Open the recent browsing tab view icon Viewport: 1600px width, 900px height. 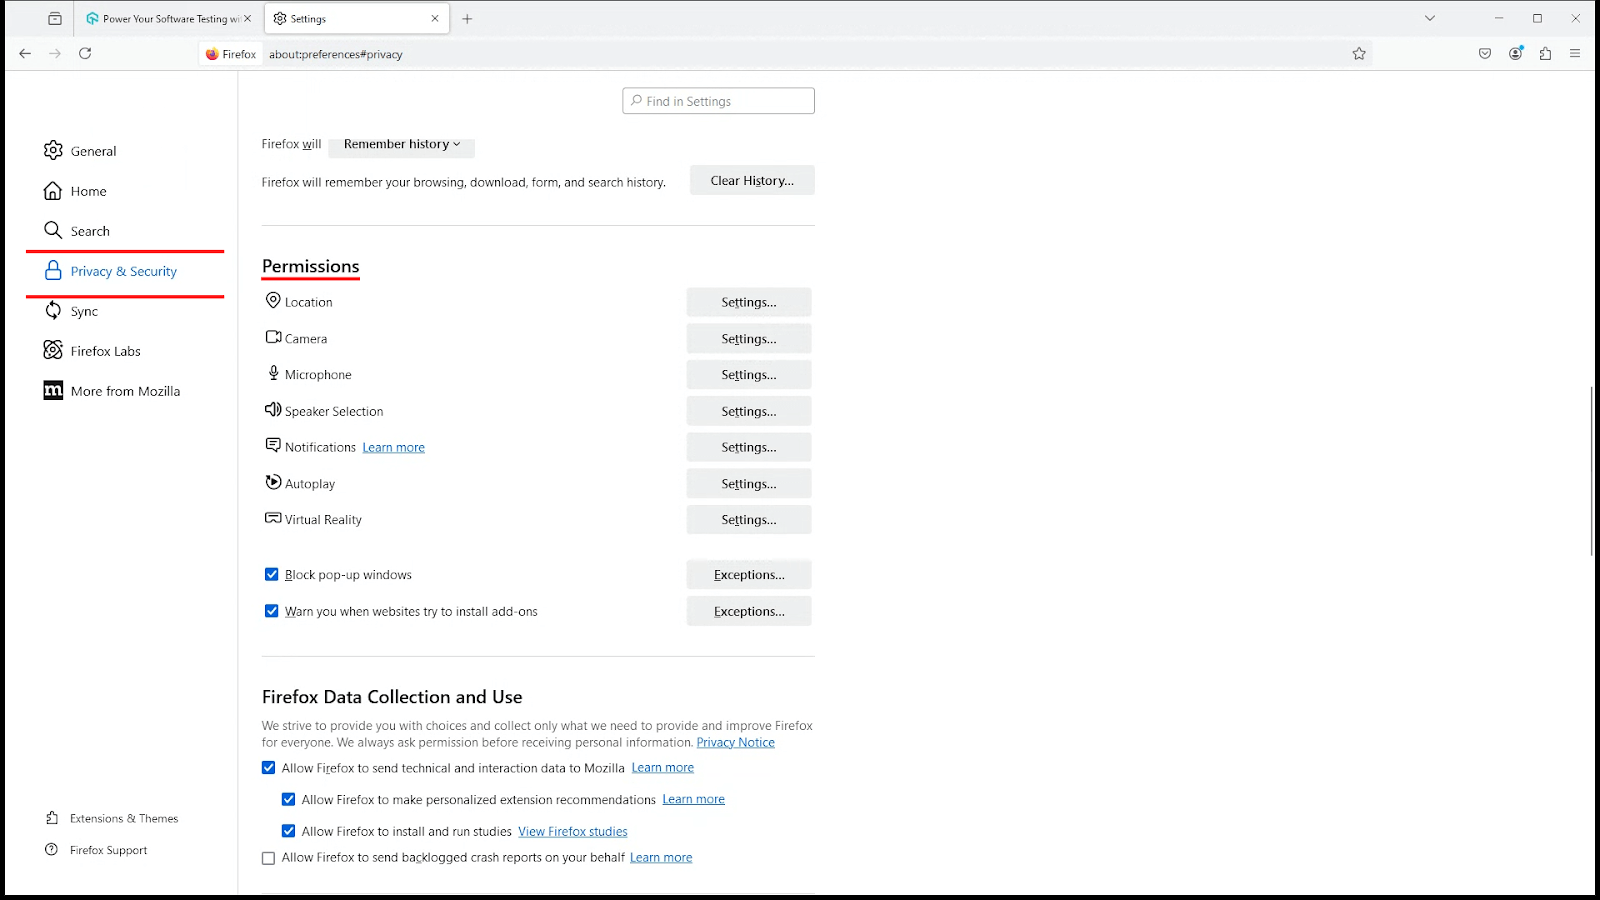click(x=55, y=19)
